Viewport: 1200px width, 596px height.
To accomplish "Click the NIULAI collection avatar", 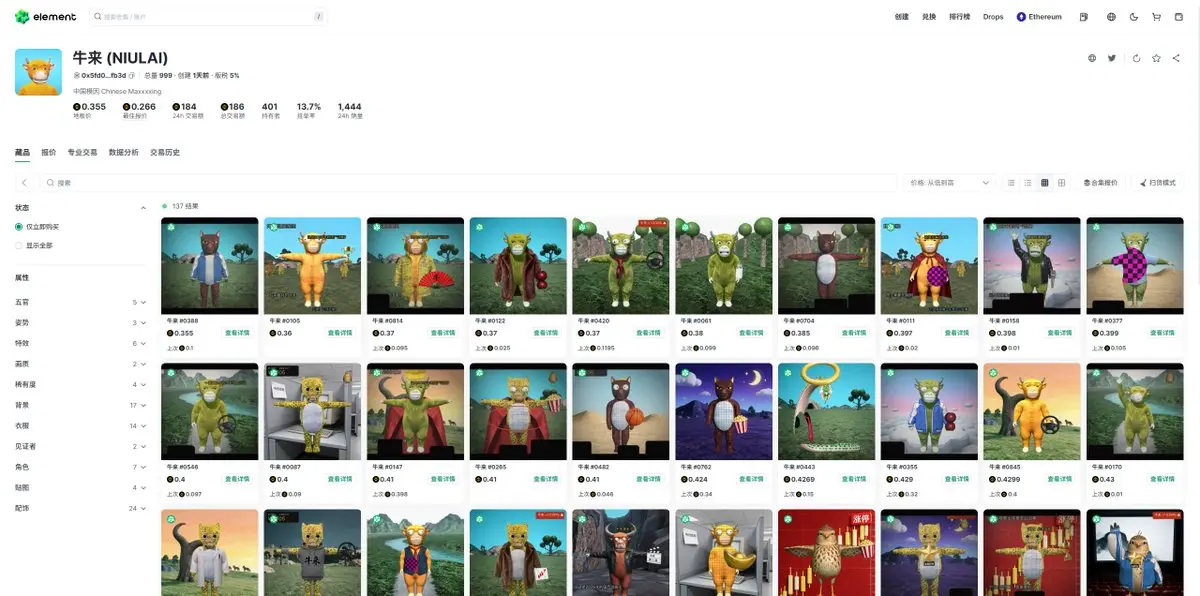I will (38, 72).
